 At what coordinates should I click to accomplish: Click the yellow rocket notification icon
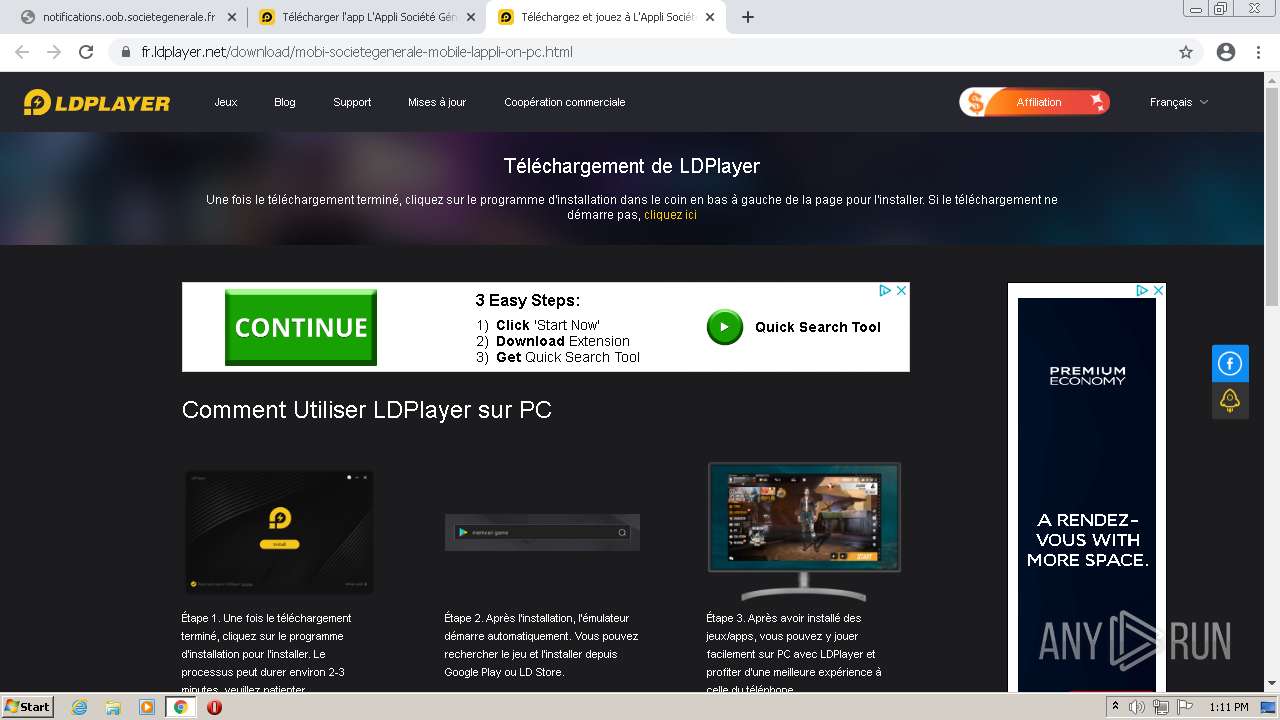coord(1230,400)
